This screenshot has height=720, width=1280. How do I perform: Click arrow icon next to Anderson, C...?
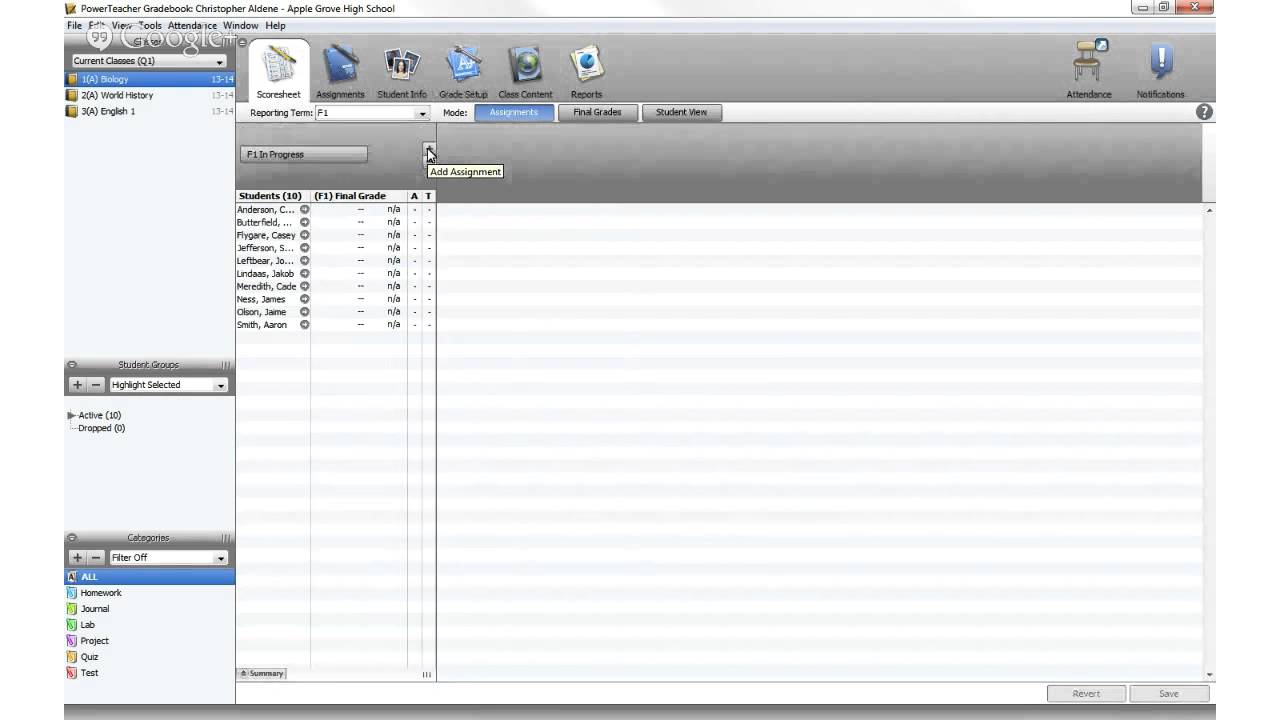(305, 210)
